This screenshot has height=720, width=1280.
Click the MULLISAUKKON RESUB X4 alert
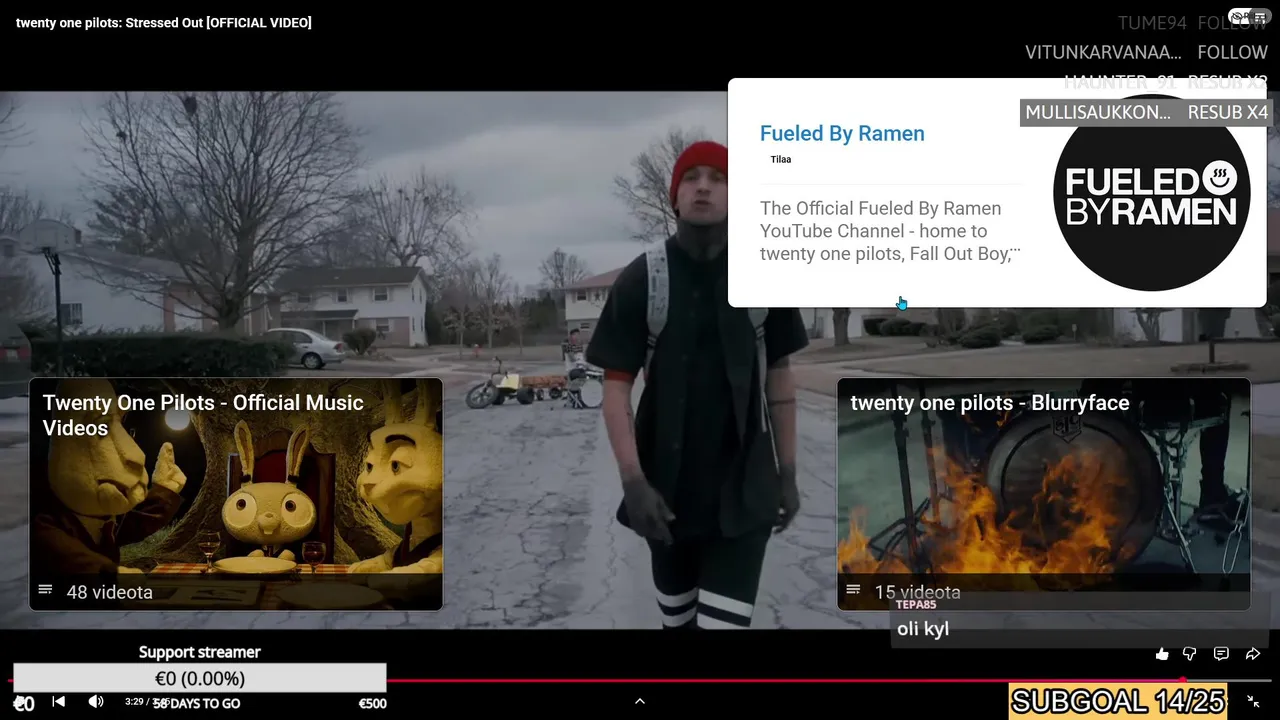click(x=1144, y=112)
